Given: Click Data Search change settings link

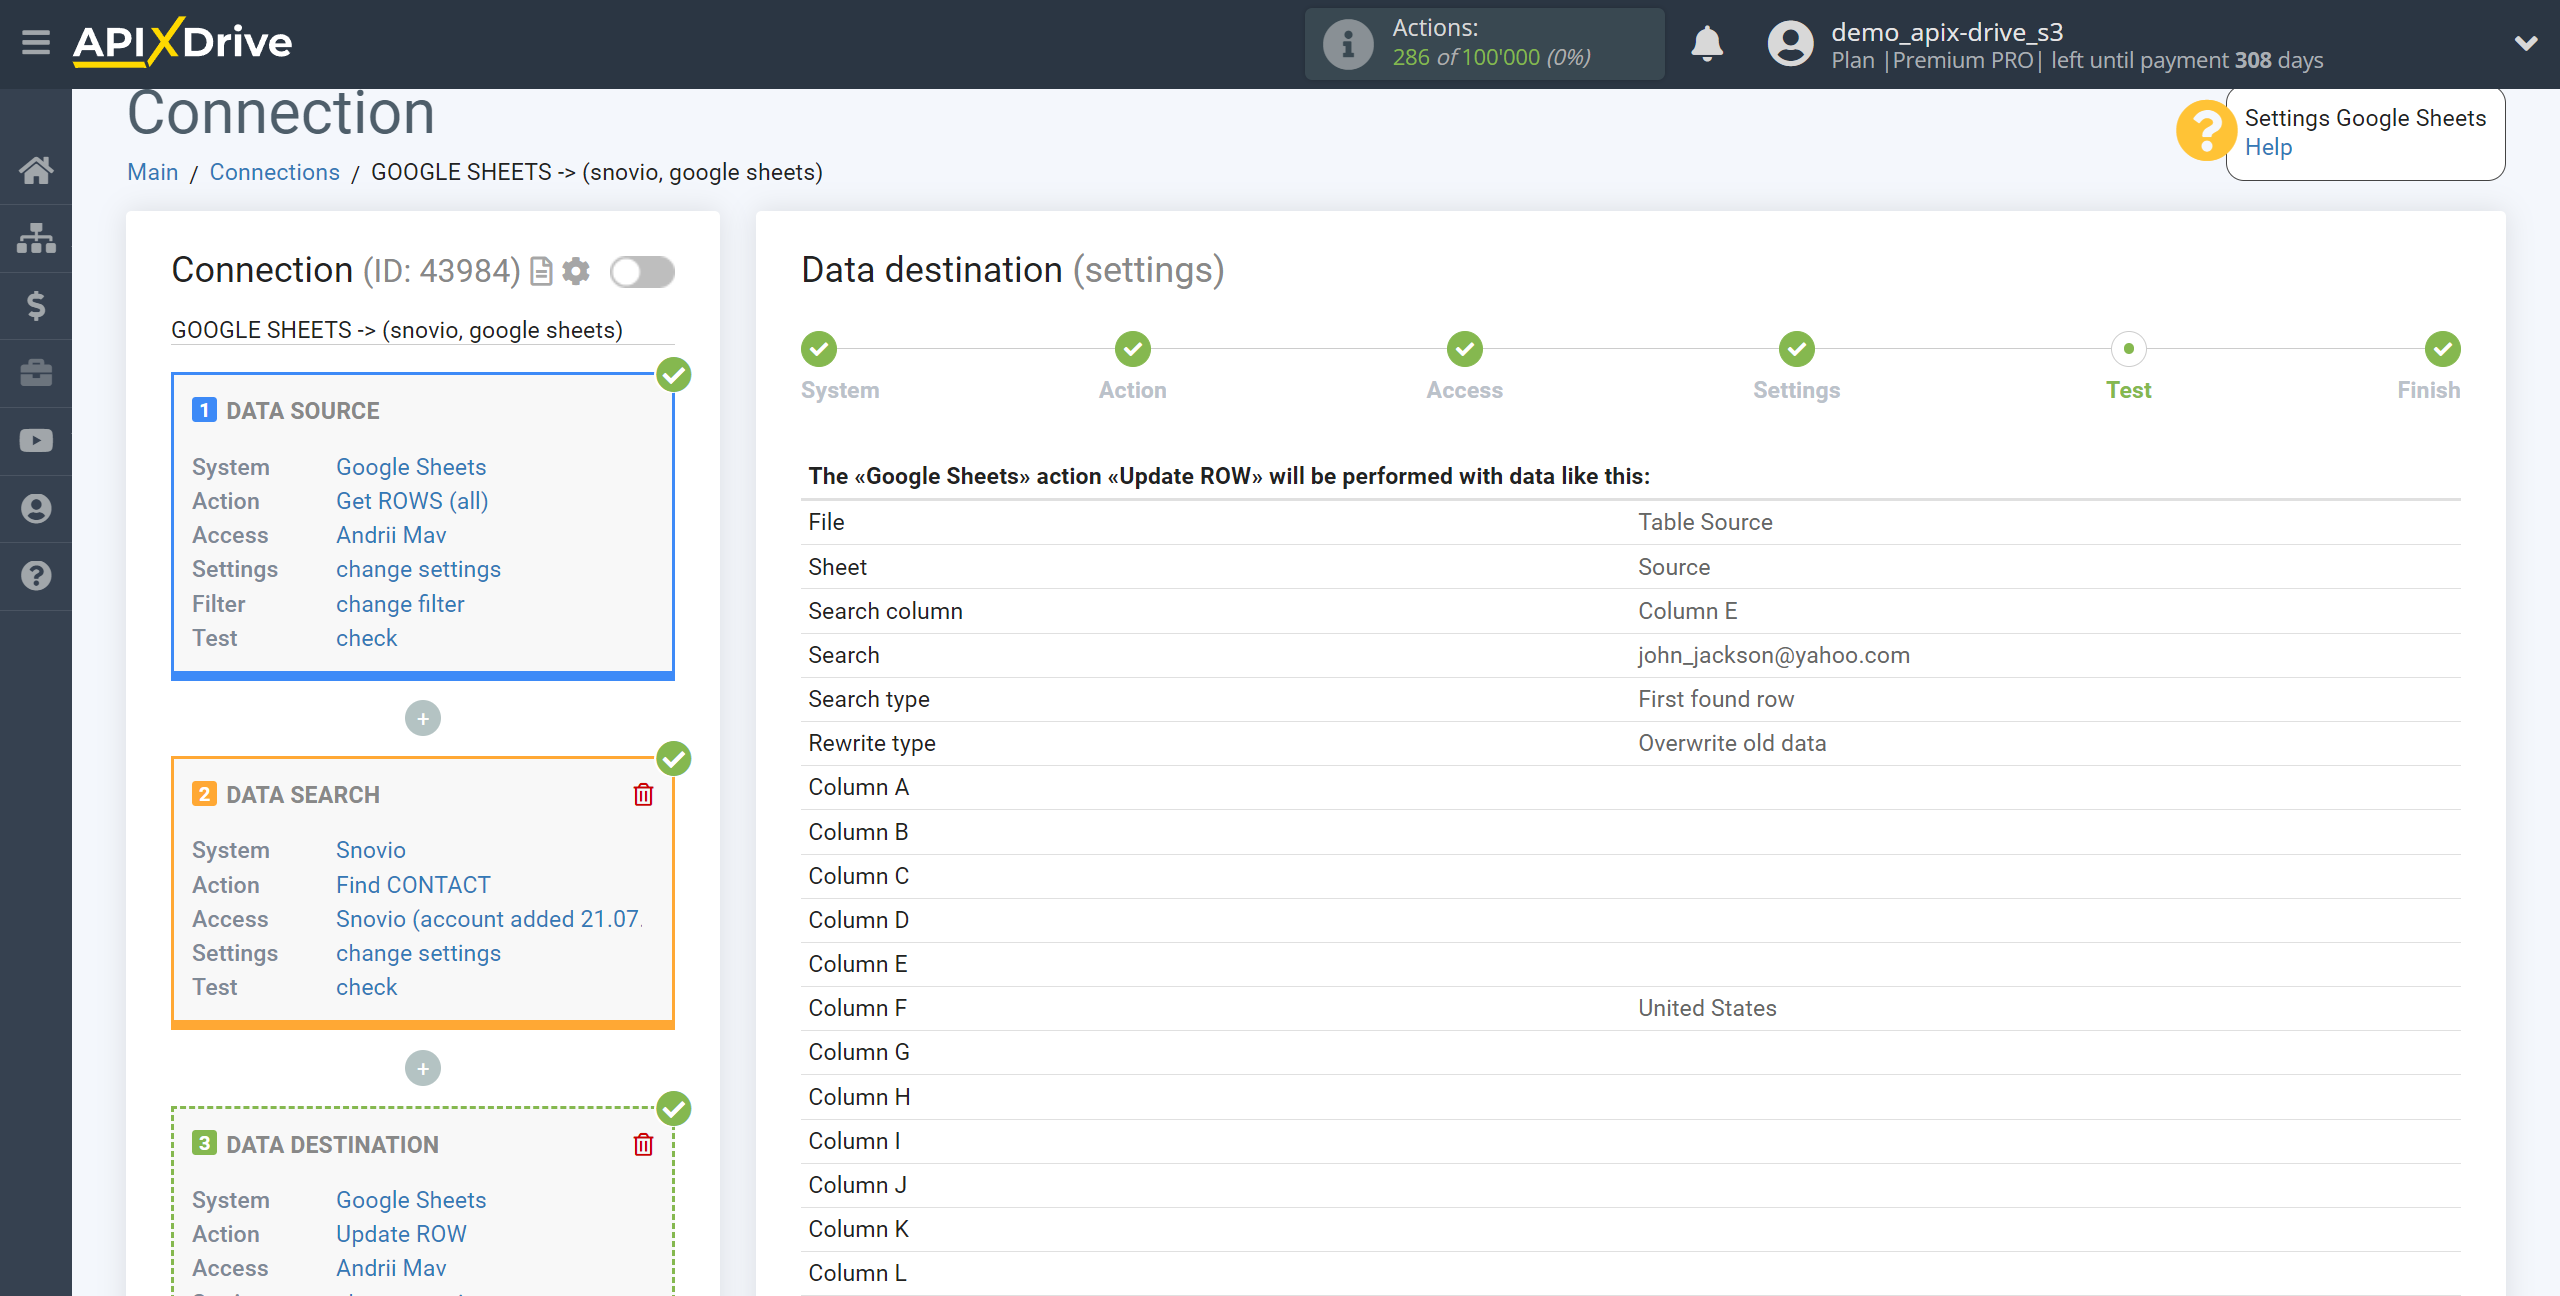Looking at the screenshot, I should [418, 953].
